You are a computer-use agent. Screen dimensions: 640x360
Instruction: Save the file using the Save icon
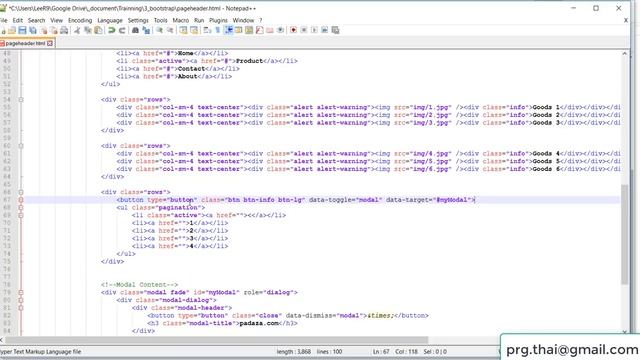click(22, 30)
